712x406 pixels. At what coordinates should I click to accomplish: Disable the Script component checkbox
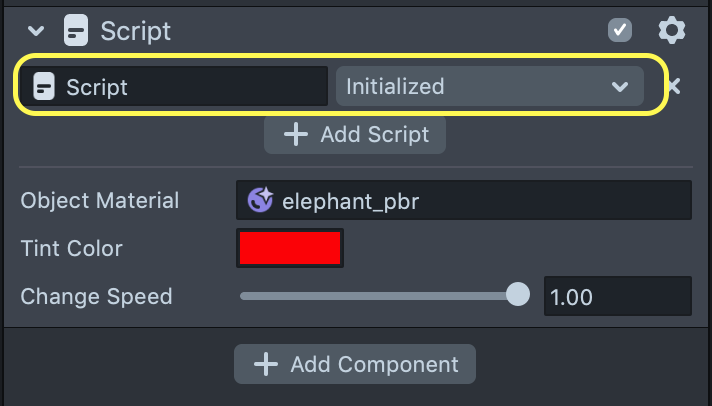click(620, 30)
